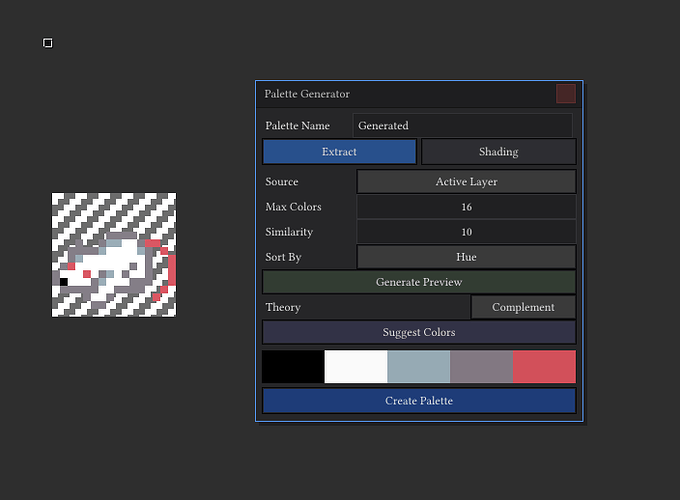Click Suggest Colors button
The image size is (680, 500).
[419, 333]
